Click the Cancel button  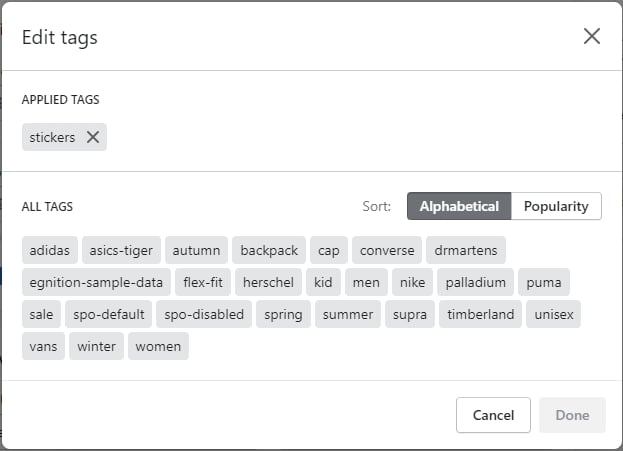click(493, 415)
